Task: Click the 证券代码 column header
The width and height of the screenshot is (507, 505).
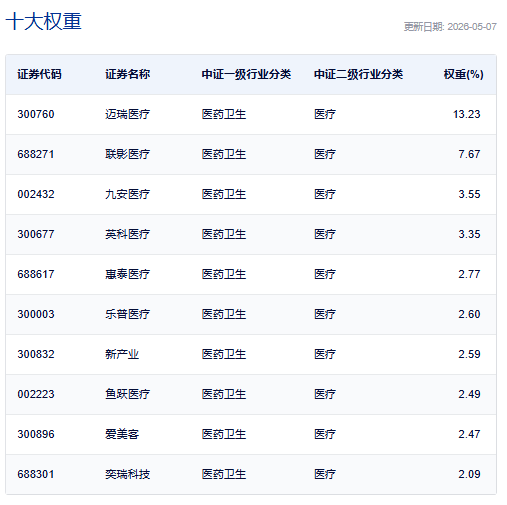Action: point(39,74)
